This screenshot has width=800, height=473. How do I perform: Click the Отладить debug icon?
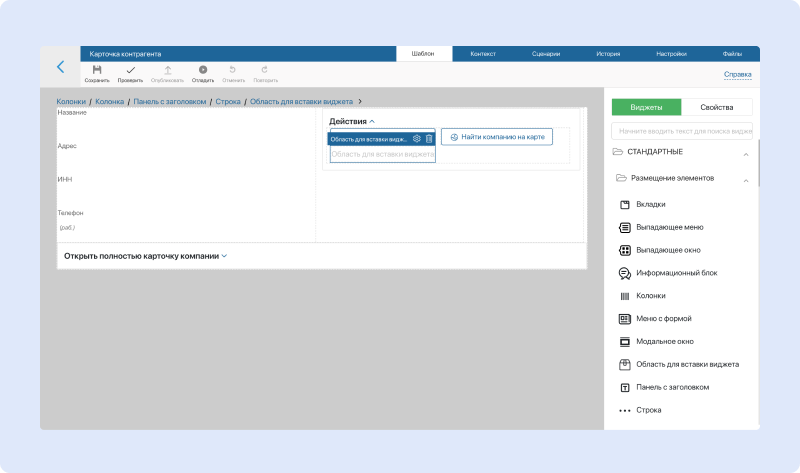[203, 70]
